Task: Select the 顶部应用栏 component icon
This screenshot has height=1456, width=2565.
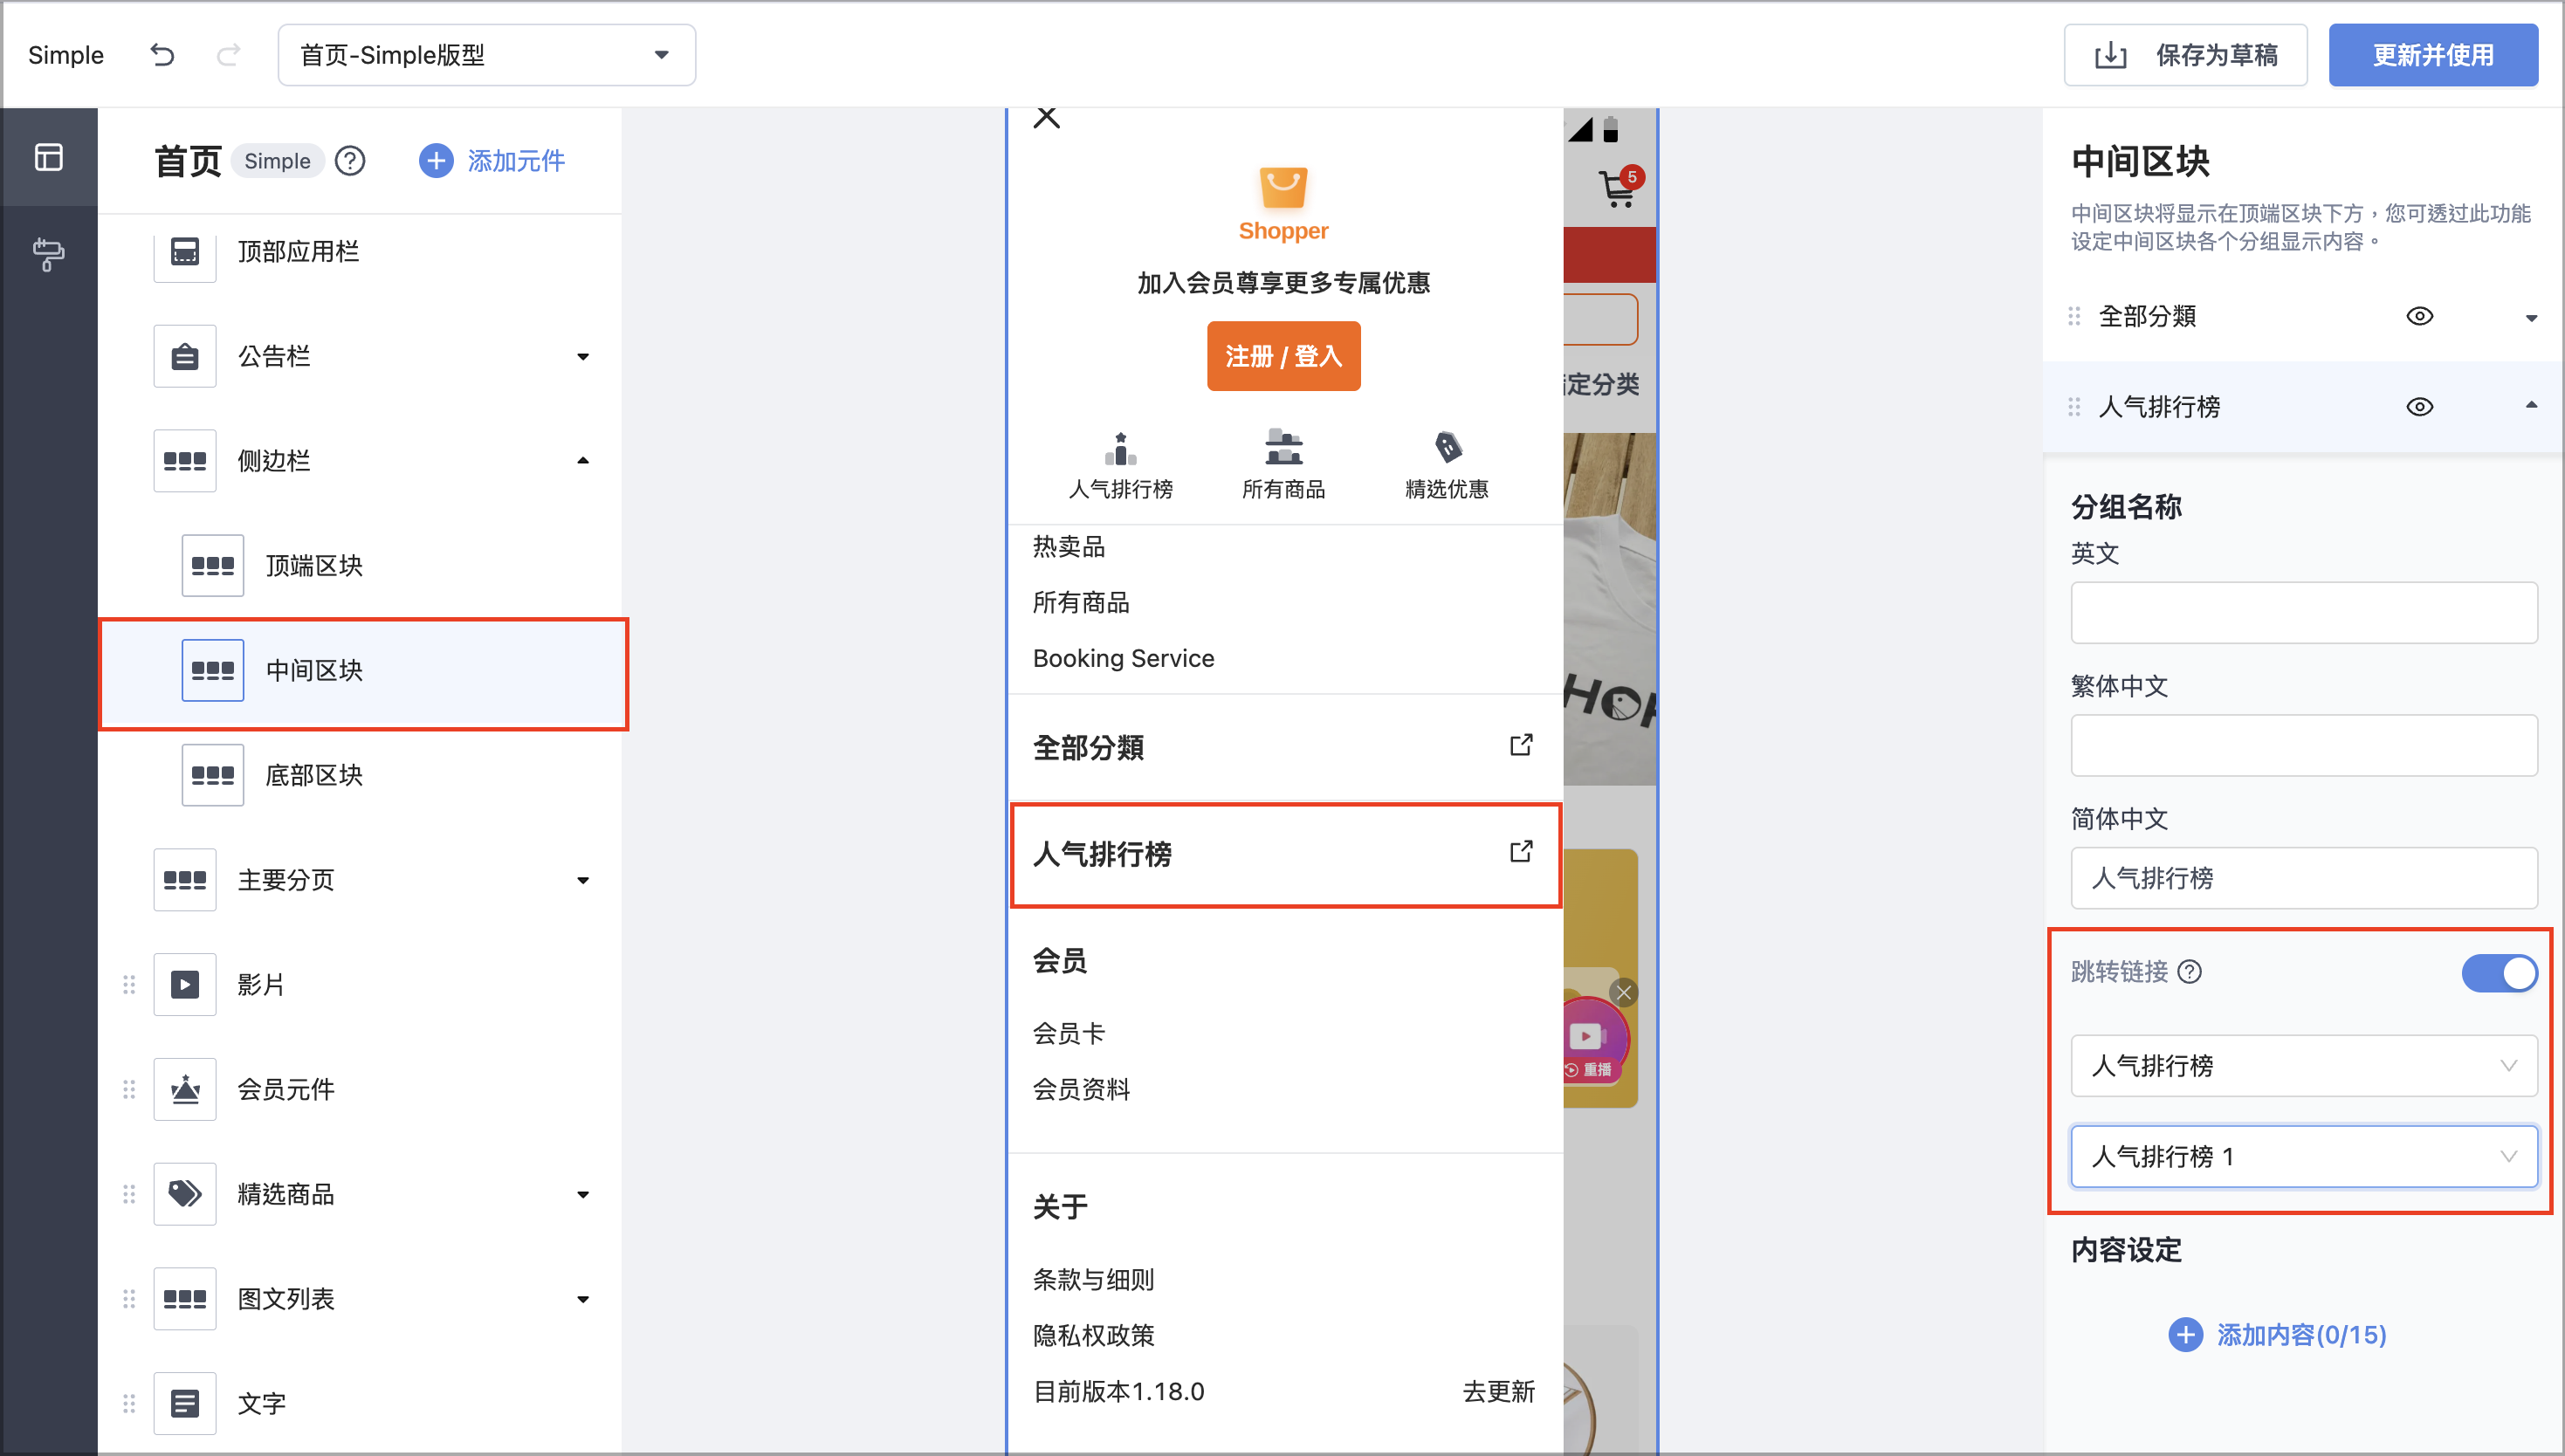Action: [x=185, y=251]
